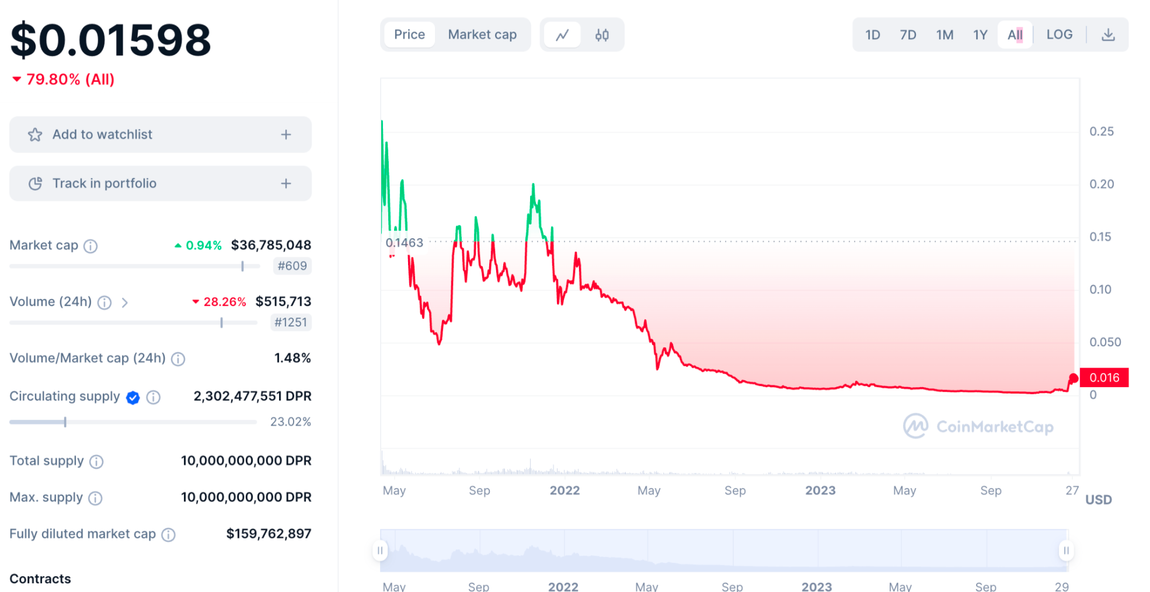The width and height of the screenshot is (1150, 592).
Task: Choose the 7D time range
Action: 908,34
